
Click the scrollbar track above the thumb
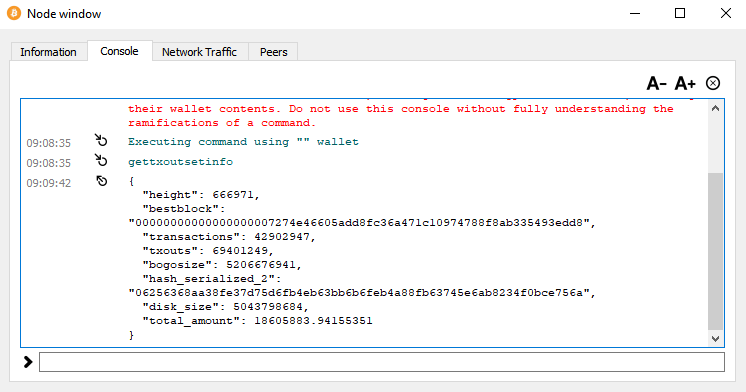point(715,145)
